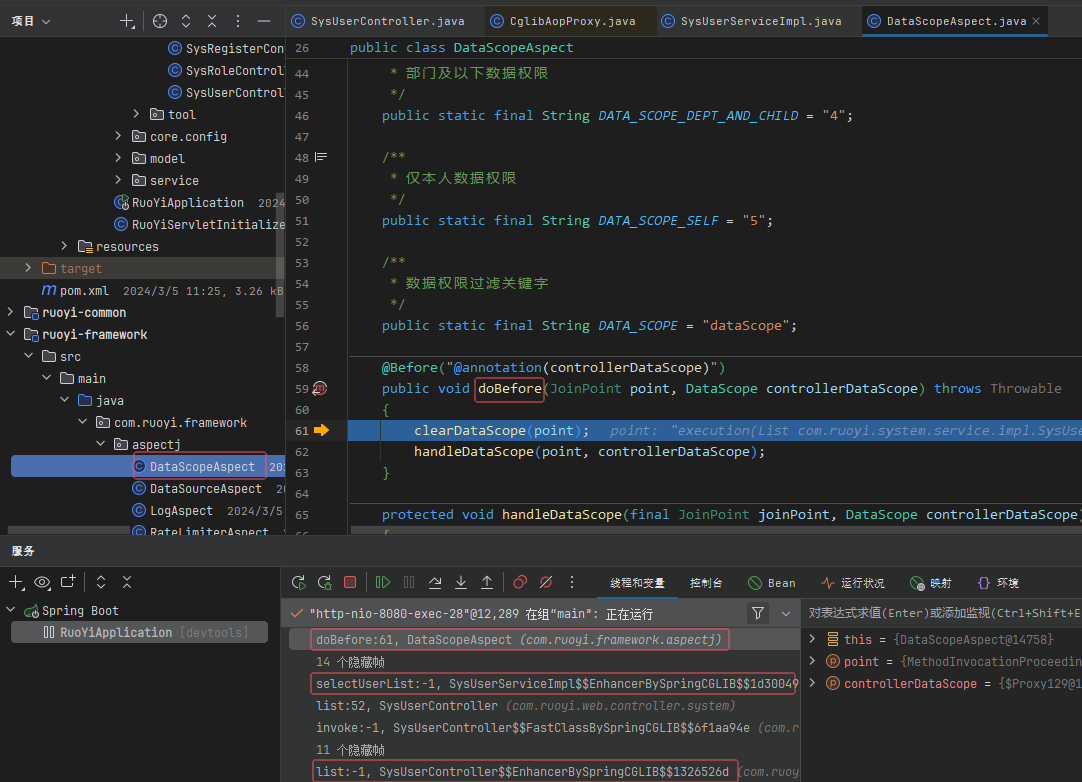Click the add new file plus icon in project panel

pyautogui.click(x=127, y=21)
